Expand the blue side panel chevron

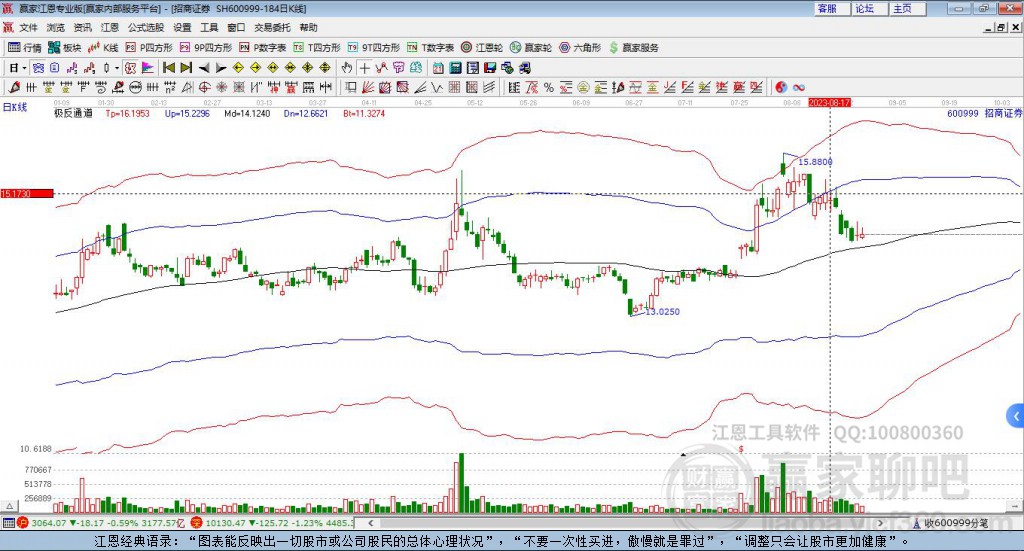click(x=1016, y=416)
